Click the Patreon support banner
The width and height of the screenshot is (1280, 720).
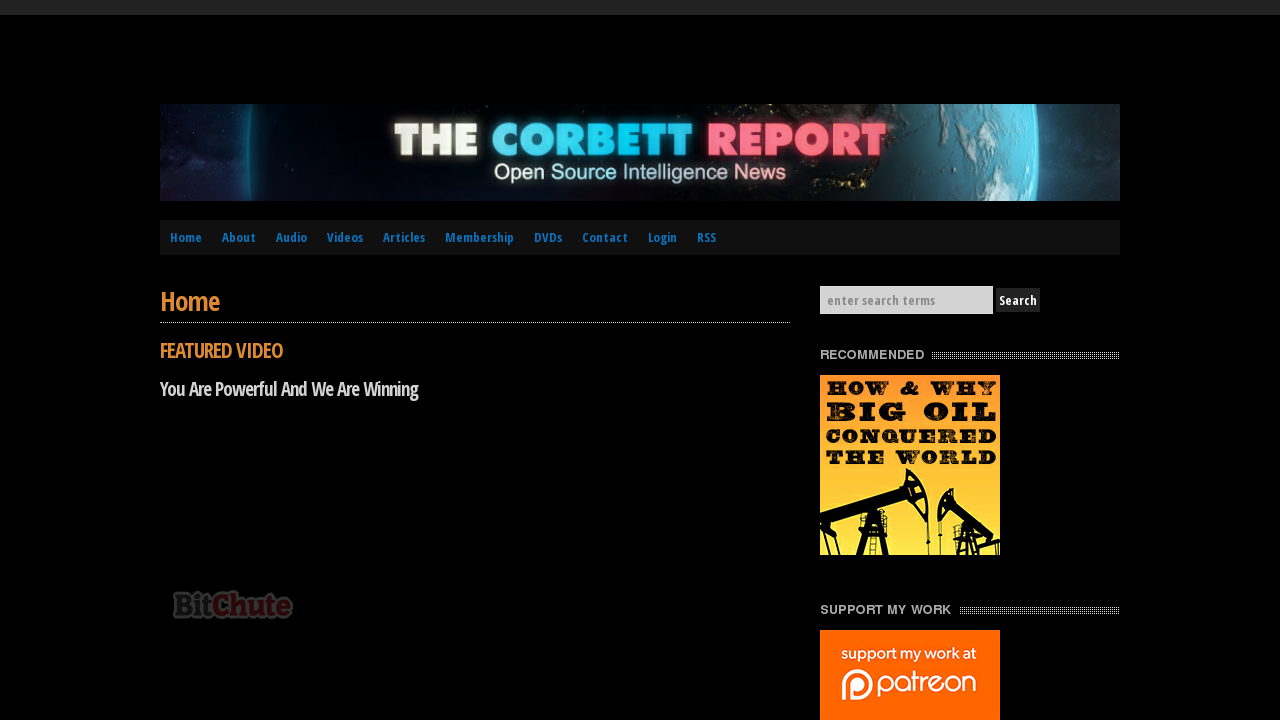910,675
